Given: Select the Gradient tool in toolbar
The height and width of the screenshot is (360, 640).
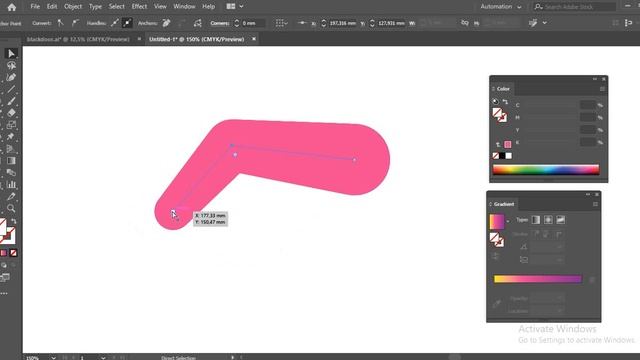Looking at the screenshot, I should pos(11,160).
